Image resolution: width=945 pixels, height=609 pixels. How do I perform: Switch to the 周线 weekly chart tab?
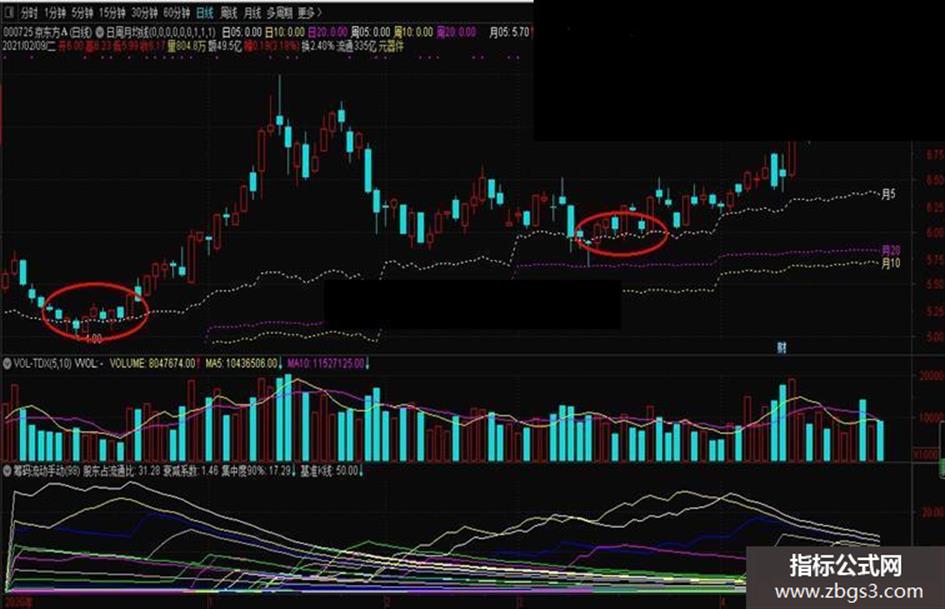point(228,12)
